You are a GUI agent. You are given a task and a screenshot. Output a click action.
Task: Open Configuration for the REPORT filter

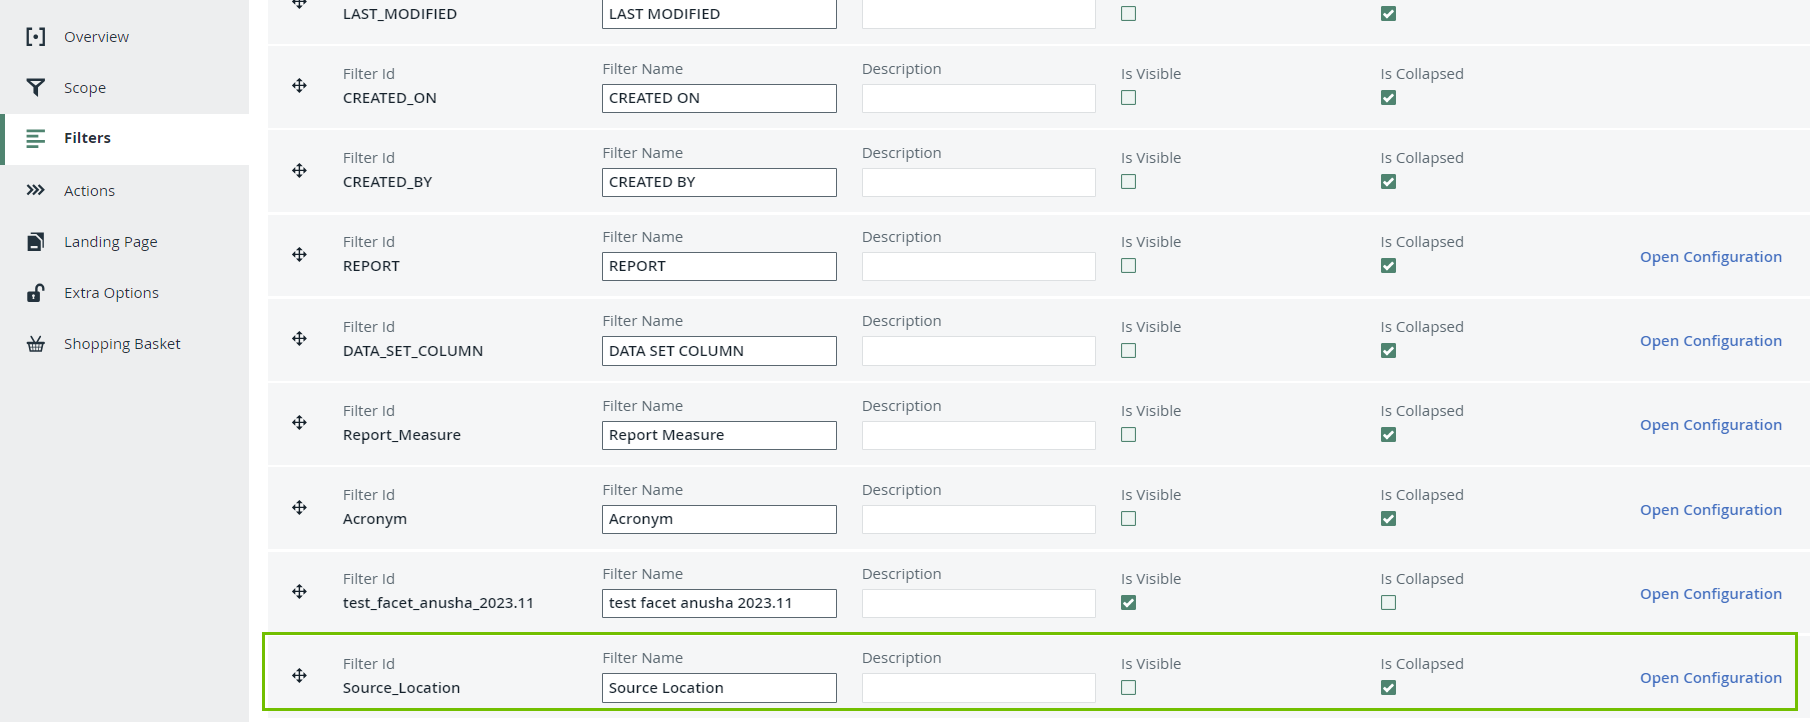[x=1710, y=257]
